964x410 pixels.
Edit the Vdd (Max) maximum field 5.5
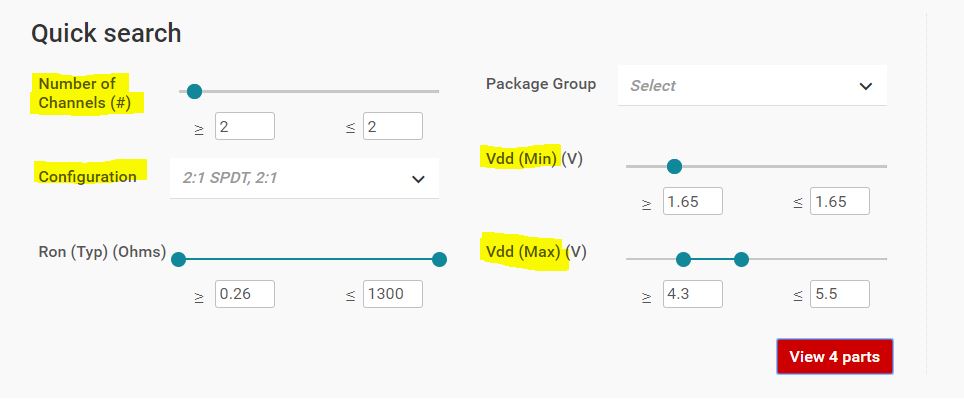[840, 294]
